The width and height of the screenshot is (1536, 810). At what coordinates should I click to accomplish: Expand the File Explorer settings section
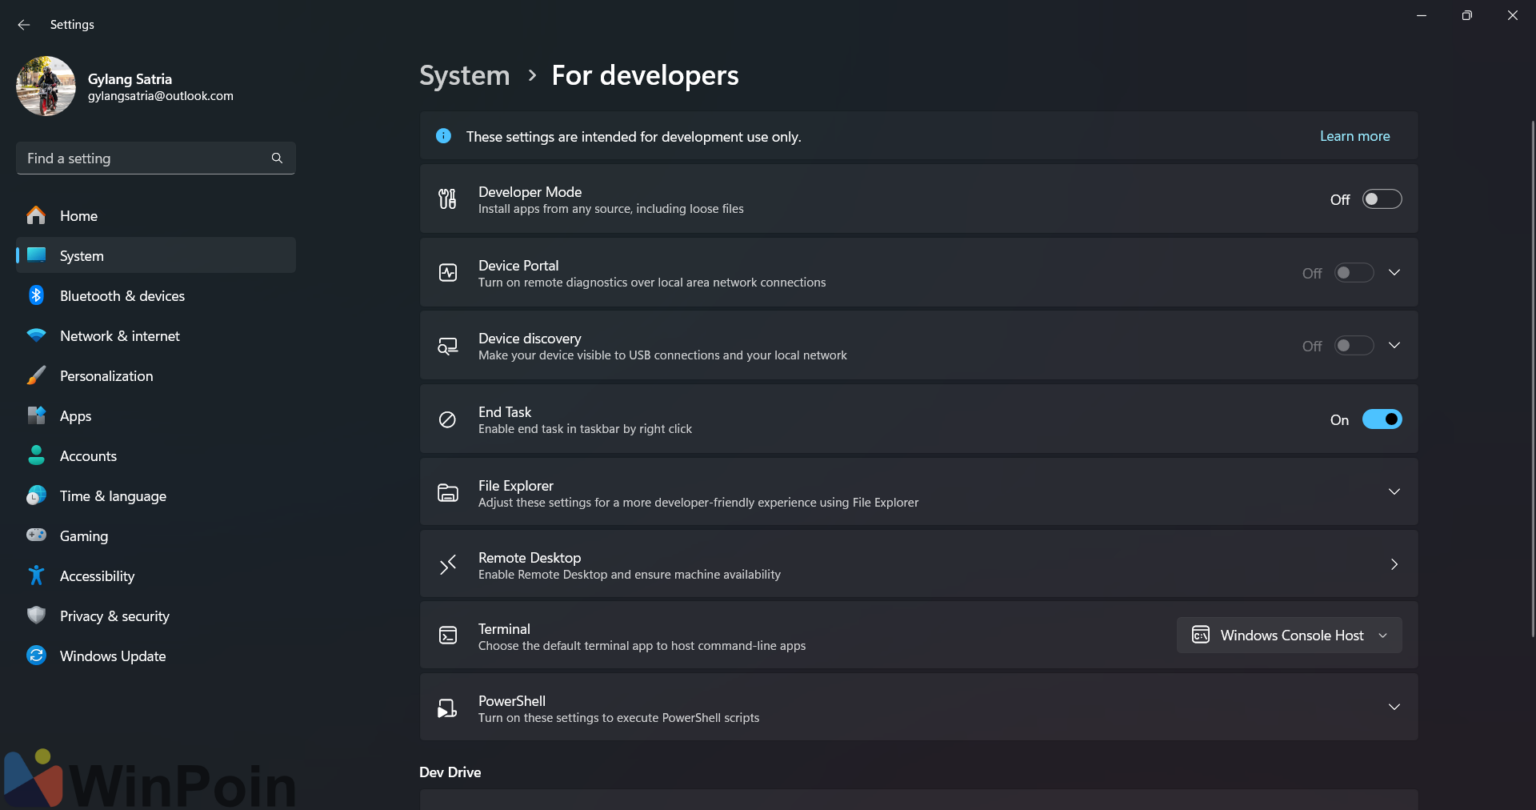click(x=1394, y=491)
